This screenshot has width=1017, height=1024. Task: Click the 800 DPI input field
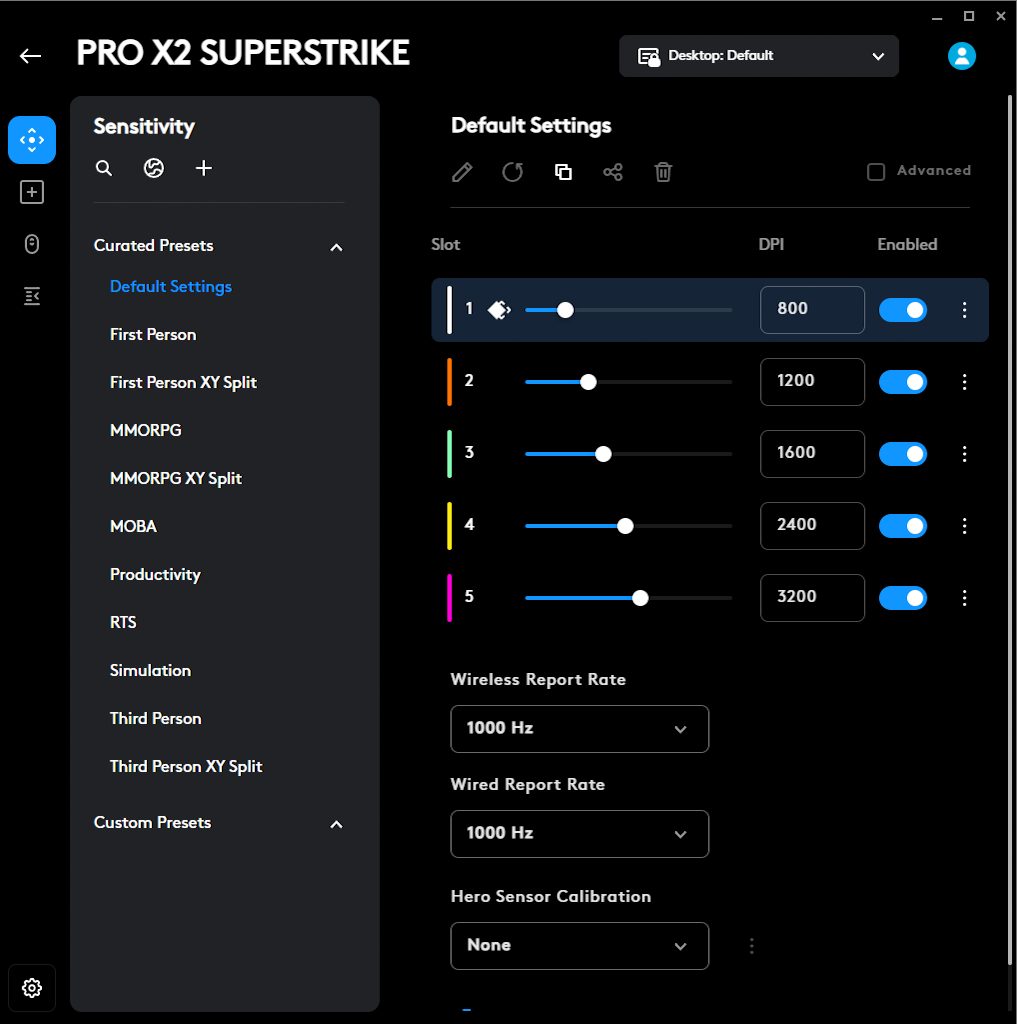[812, 310]
